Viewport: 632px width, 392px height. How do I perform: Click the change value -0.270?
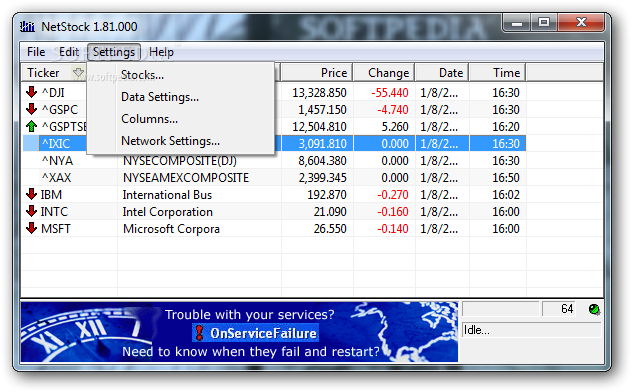[393, 195]
